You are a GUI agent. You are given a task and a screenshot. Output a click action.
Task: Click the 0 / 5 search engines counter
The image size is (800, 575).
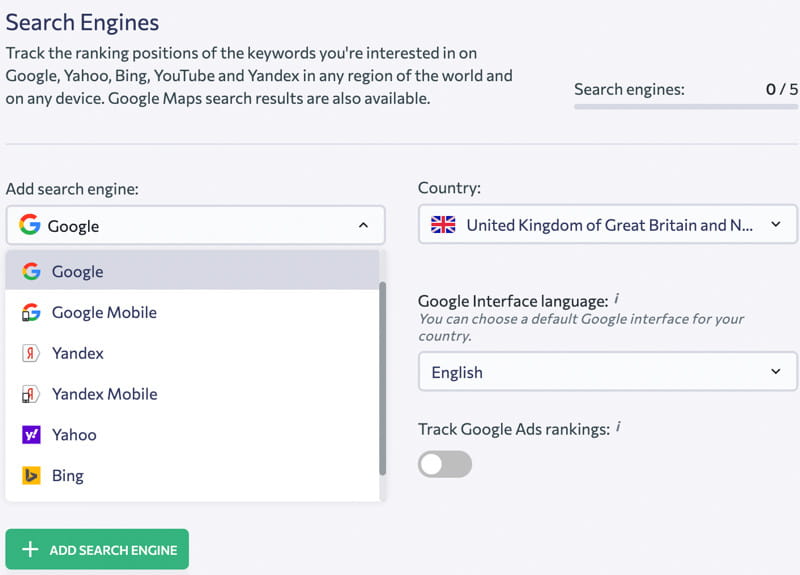coord(782,89)
